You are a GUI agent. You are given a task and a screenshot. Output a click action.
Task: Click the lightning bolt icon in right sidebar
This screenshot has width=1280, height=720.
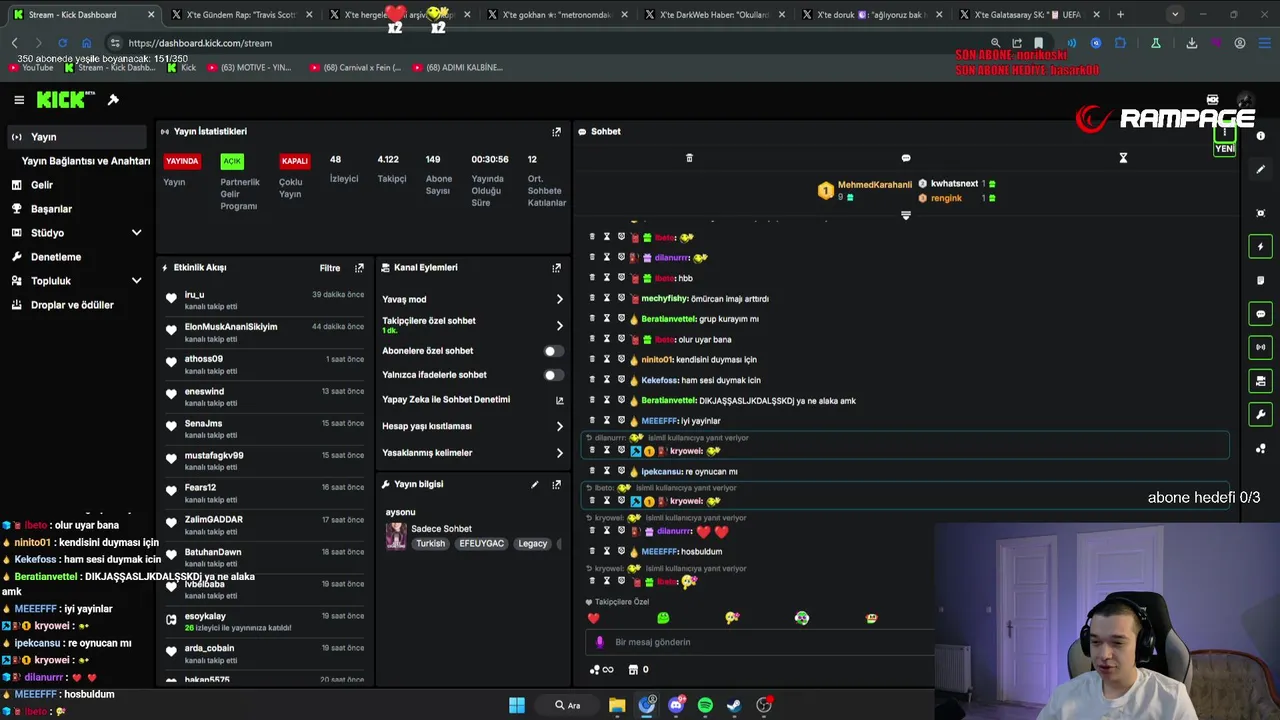tap(1261, 247)
